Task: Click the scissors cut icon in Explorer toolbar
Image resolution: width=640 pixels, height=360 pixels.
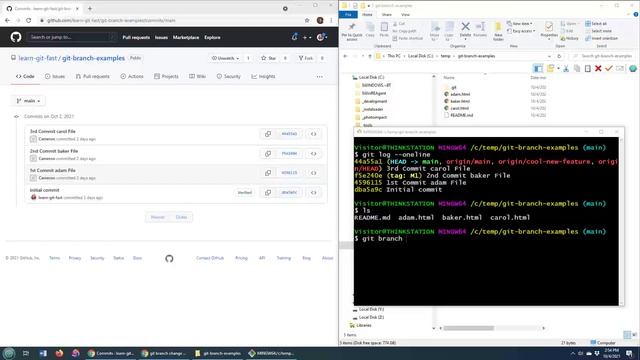Action: [x=566, y=69]
